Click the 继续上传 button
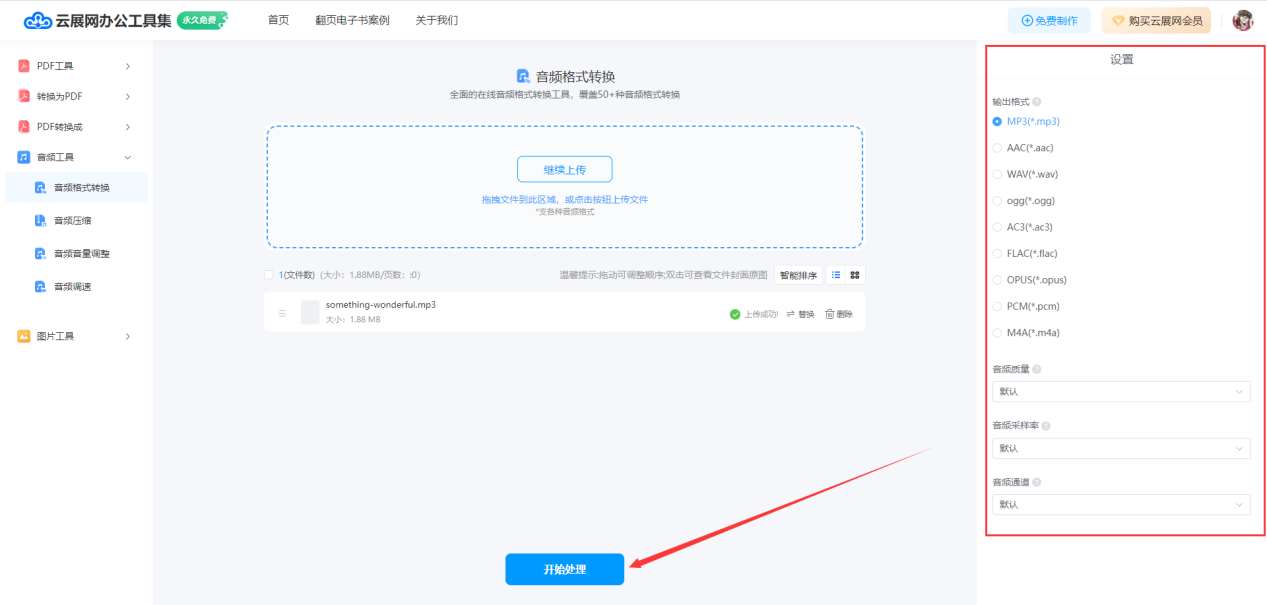This screenshot has width=1267, height=605. 565,169
